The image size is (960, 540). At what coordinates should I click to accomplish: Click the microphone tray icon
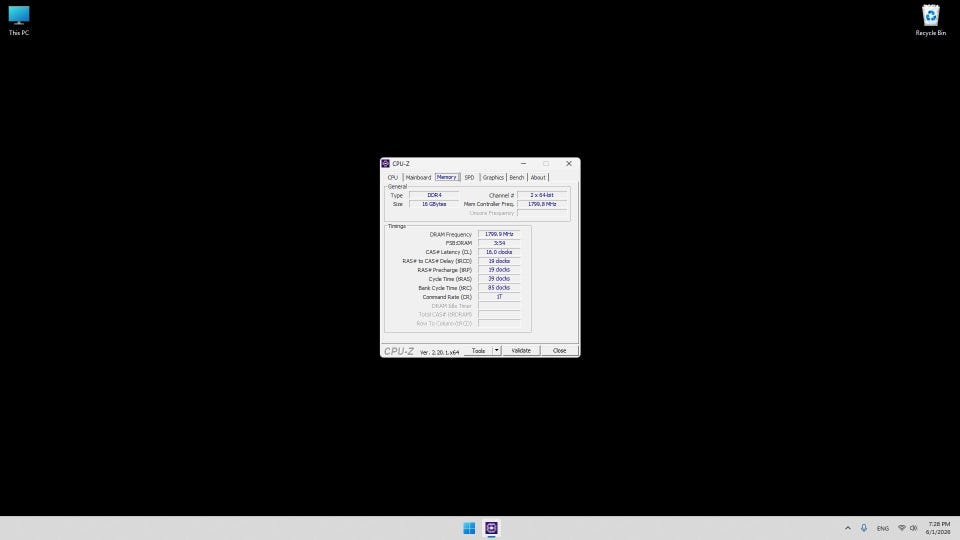click(863, 528)
